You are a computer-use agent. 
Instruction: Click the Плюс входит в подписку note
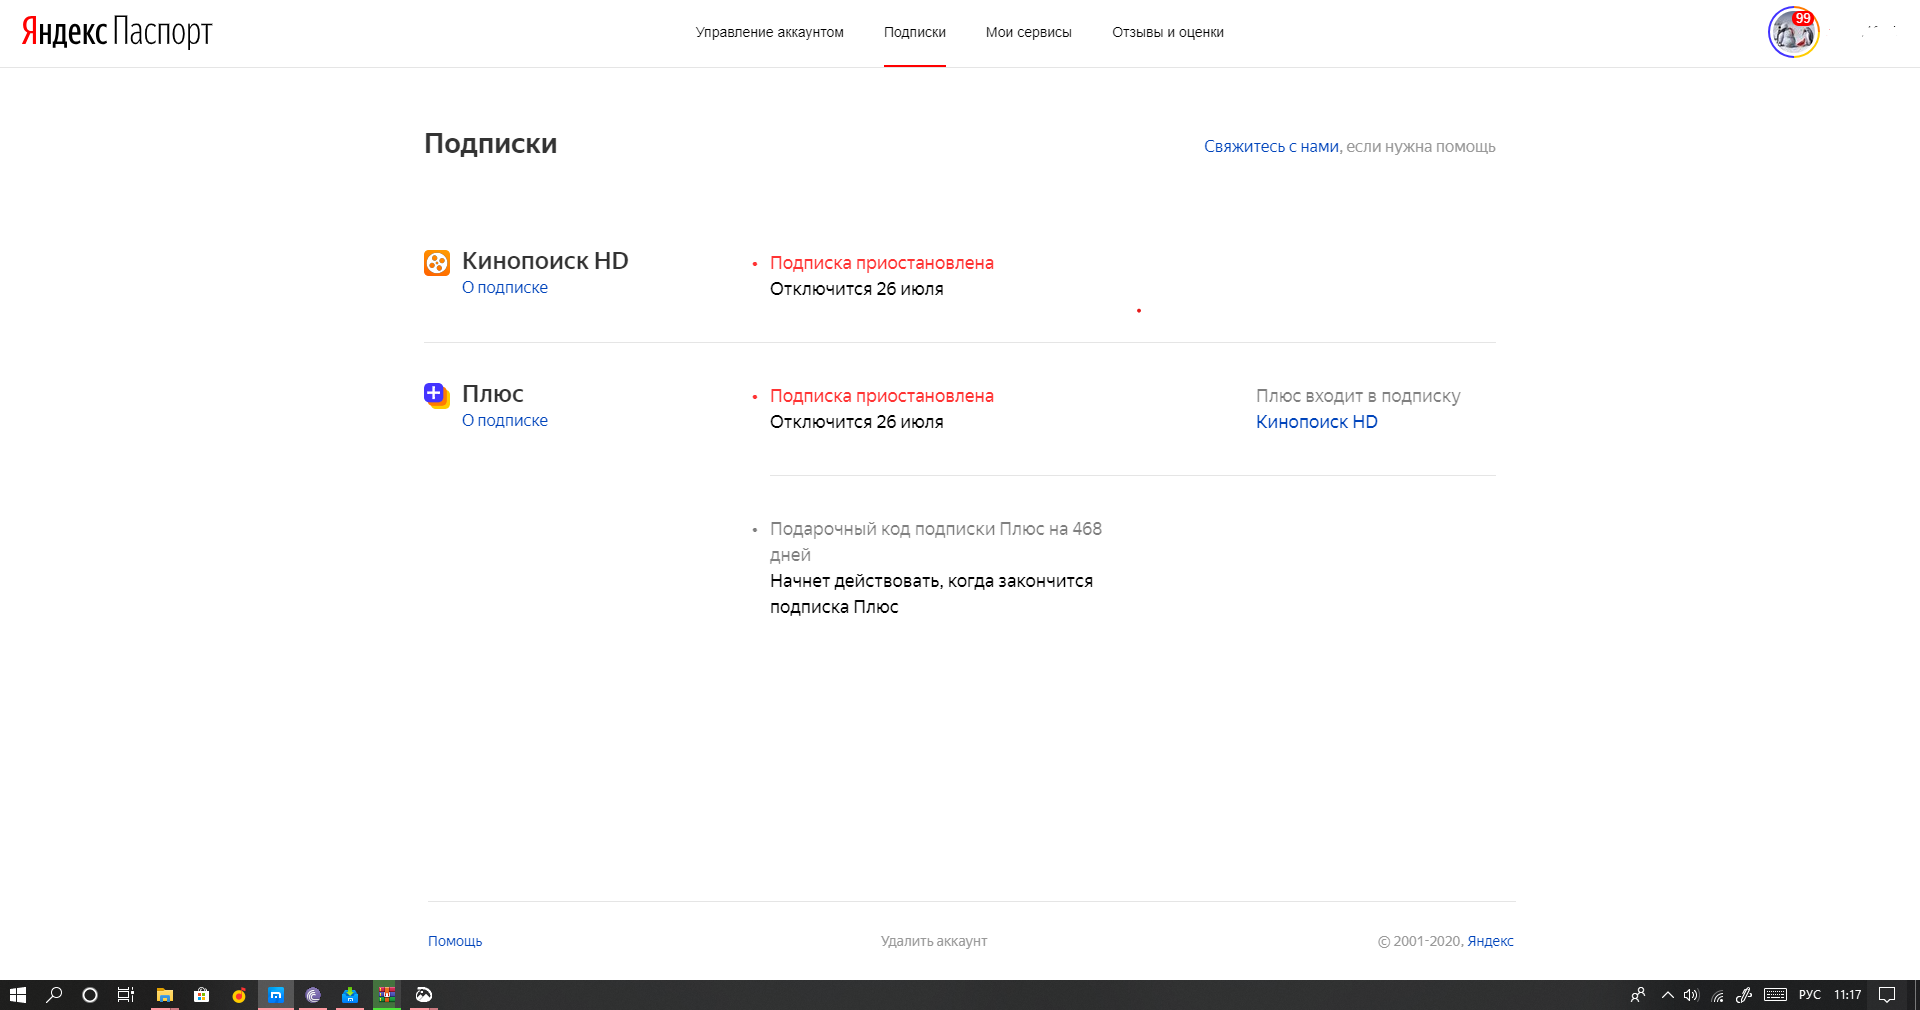[x=1358, y=396]
